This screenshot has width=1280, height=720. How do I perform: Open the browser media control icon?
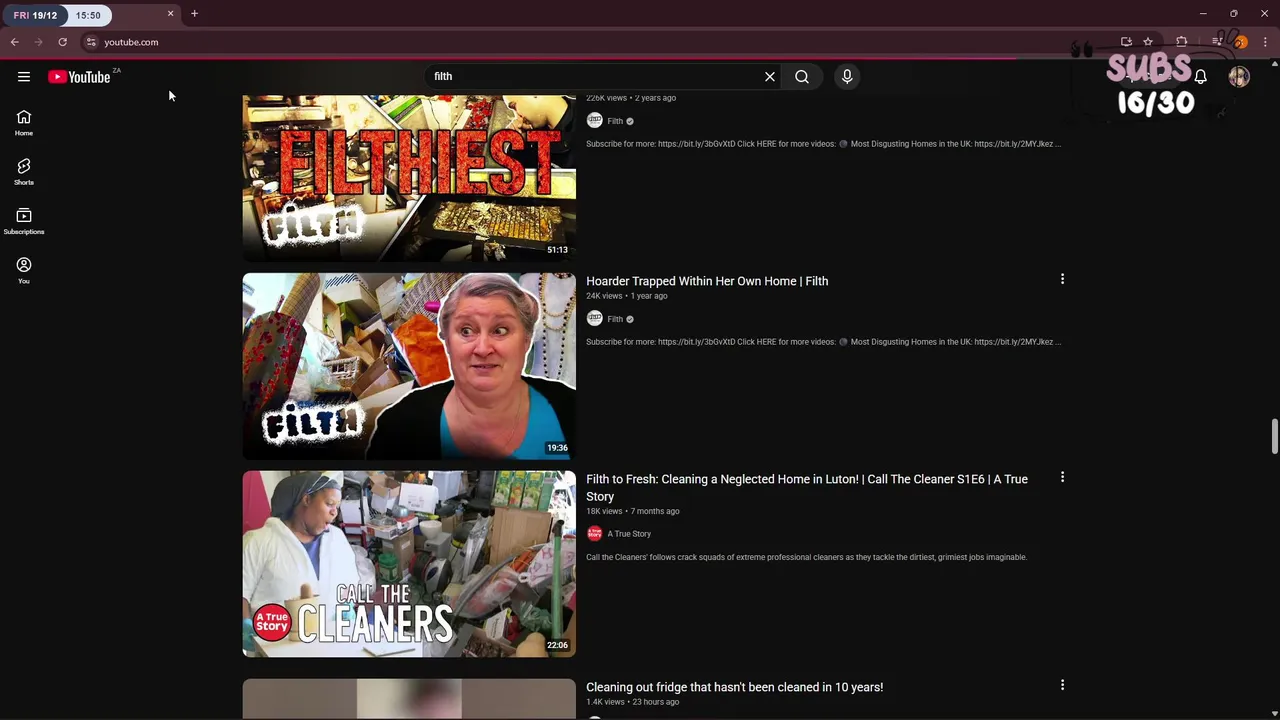click(1217, 42)
